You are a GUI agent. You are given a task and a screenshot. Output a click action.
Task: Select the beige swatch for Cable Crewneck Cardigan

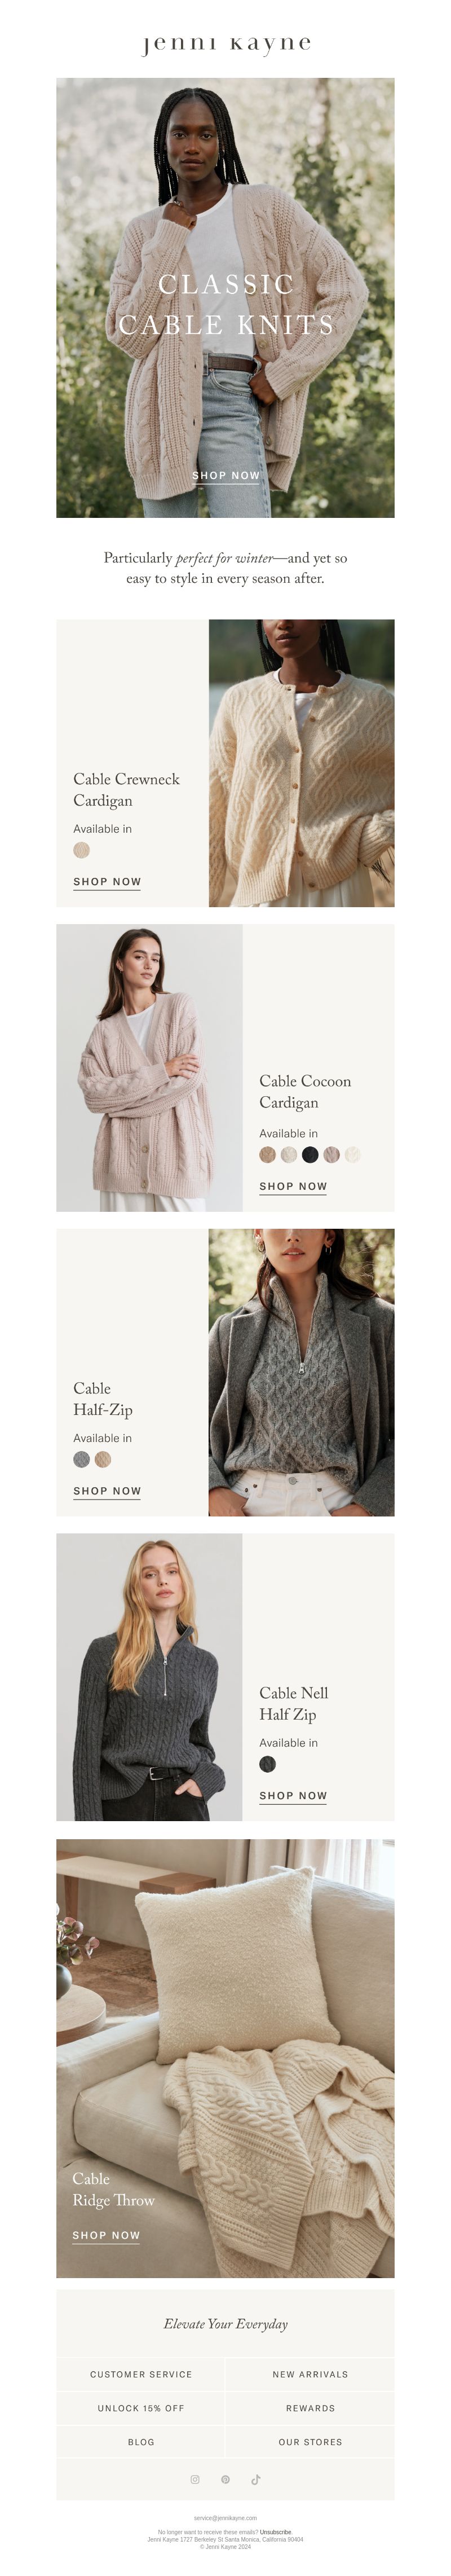tap(82, 850)
